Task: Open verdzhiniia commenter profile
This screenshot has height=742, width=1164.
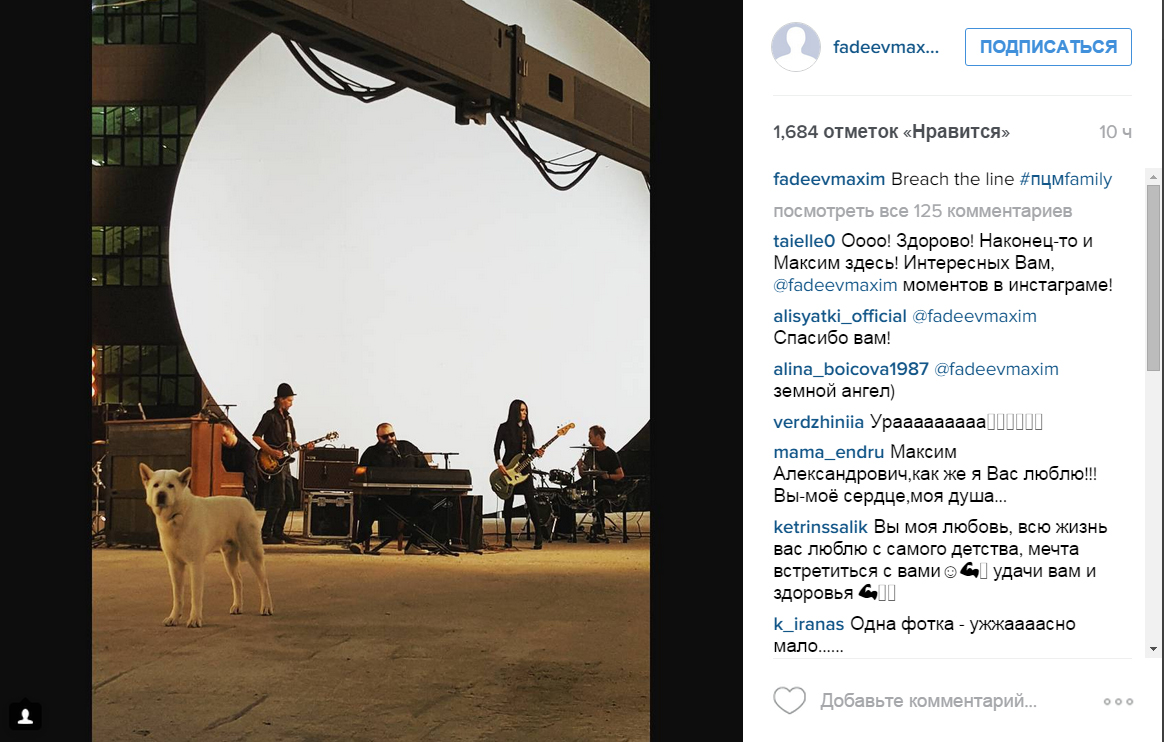Action: point(818,422)
